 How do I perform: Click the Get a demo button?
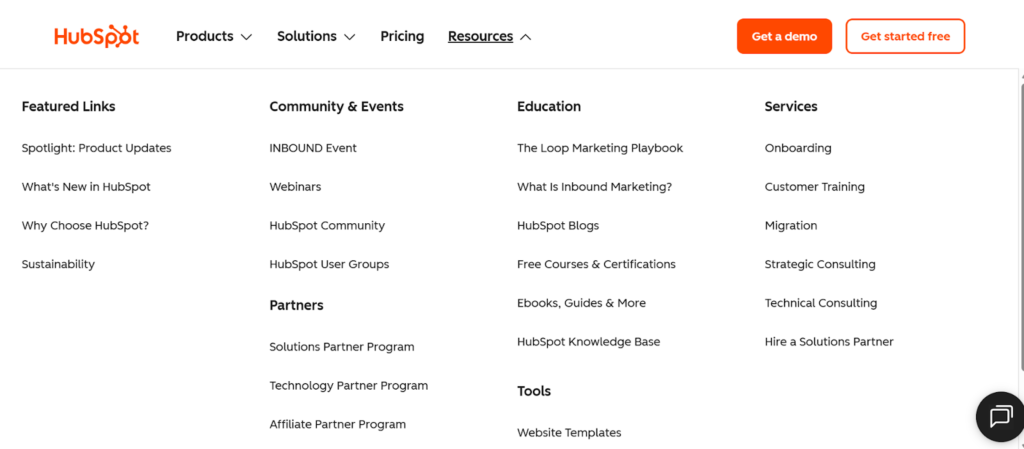coord(784,36)
